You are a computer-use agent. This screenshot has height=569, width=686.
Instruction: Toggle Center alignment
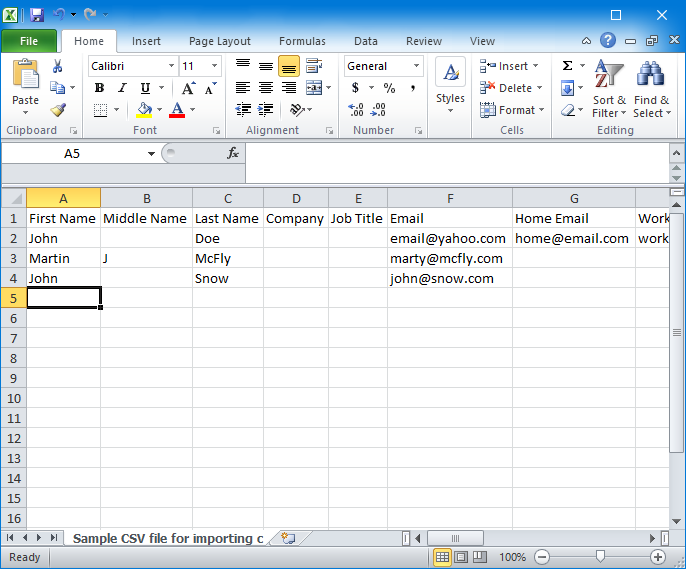point(266,88)
